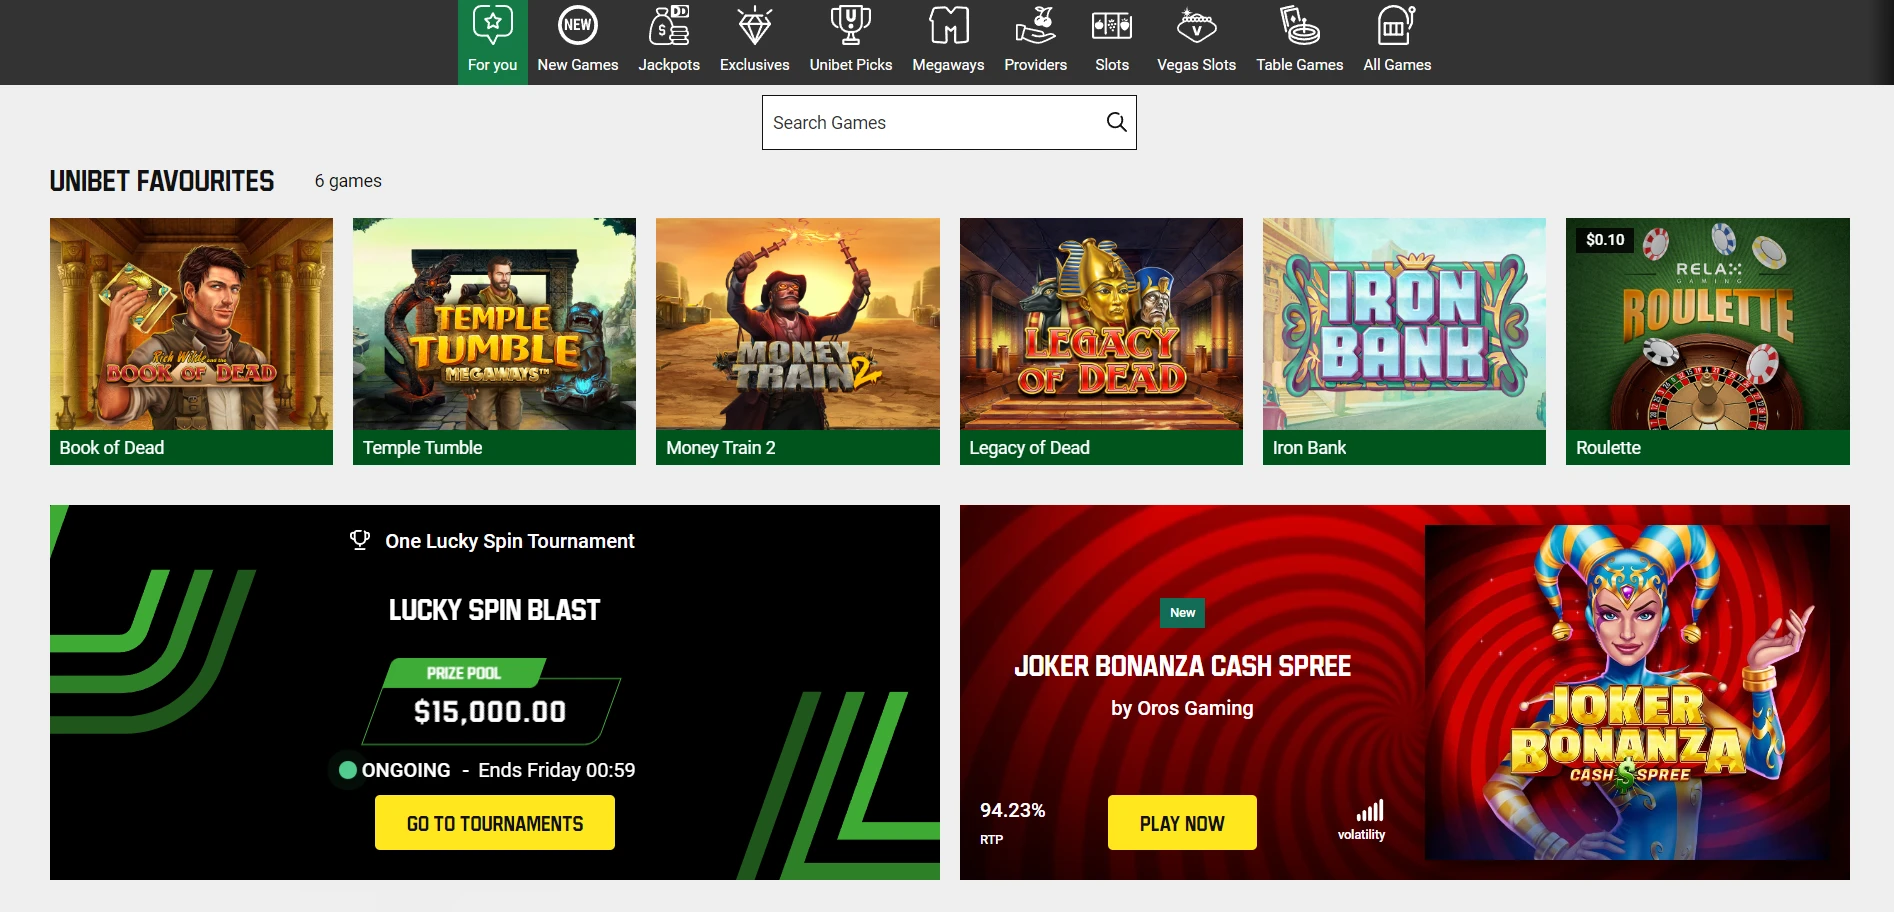Open the Vegas Slots icon
The width and height of the screenshot is (1894, 912).
(x=1196, y=25)
